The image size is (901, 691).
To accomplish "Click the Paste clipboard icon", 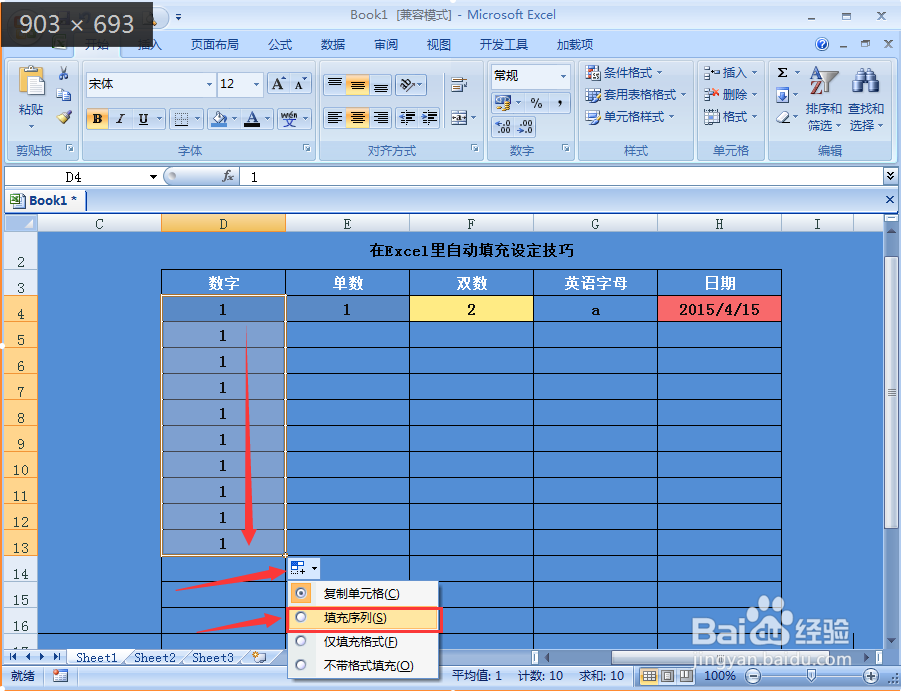I will pos(32,80).
